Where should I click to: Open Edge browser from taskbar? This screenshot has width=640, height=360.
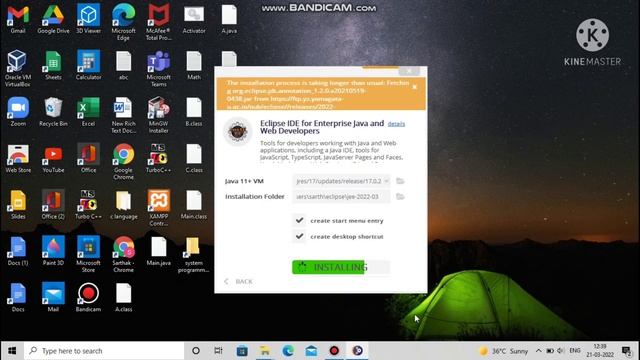(288, 351)
